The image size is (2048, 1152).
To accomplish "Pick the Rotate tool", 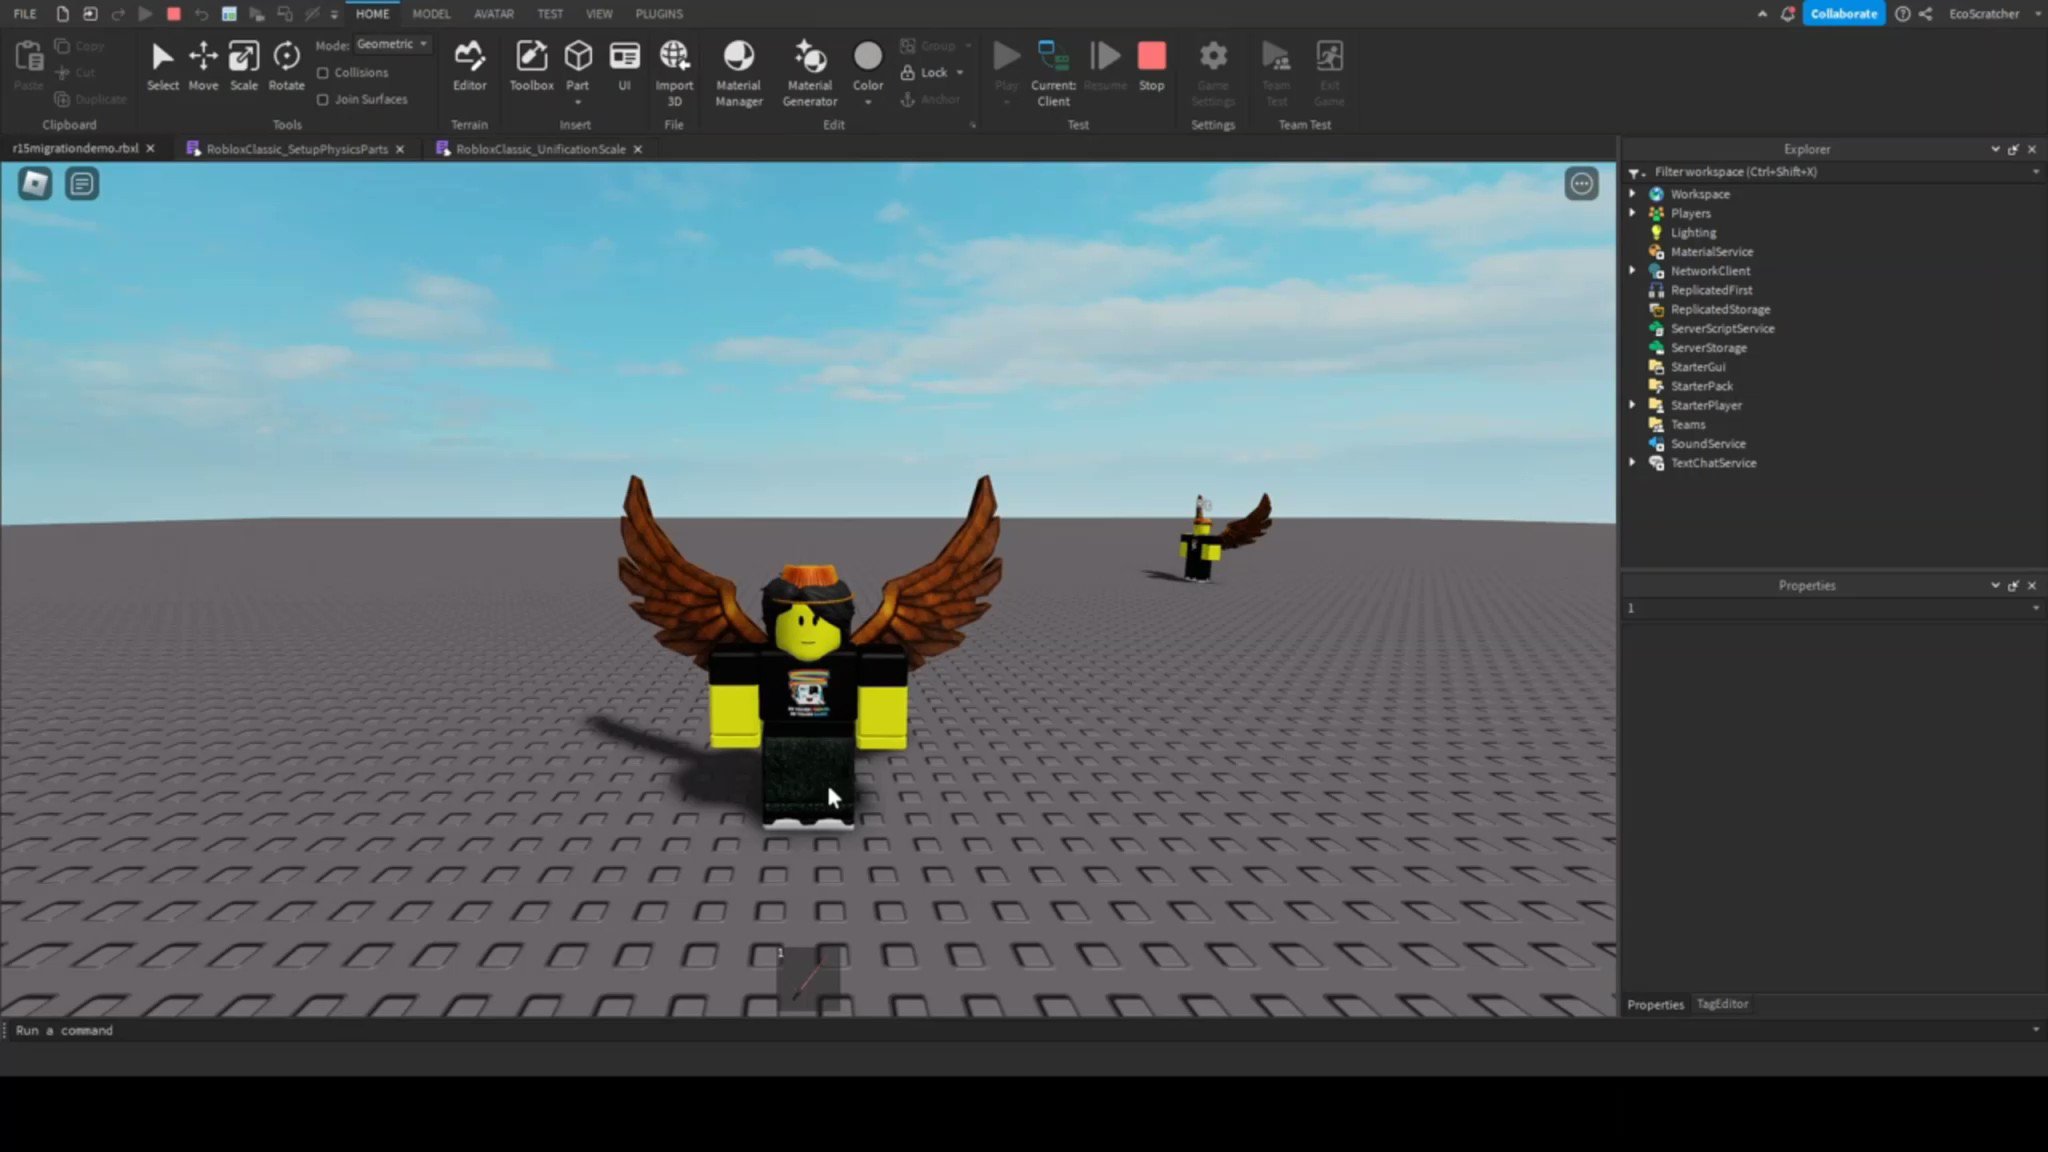I will pyautogui.click(x=286, y=66).
